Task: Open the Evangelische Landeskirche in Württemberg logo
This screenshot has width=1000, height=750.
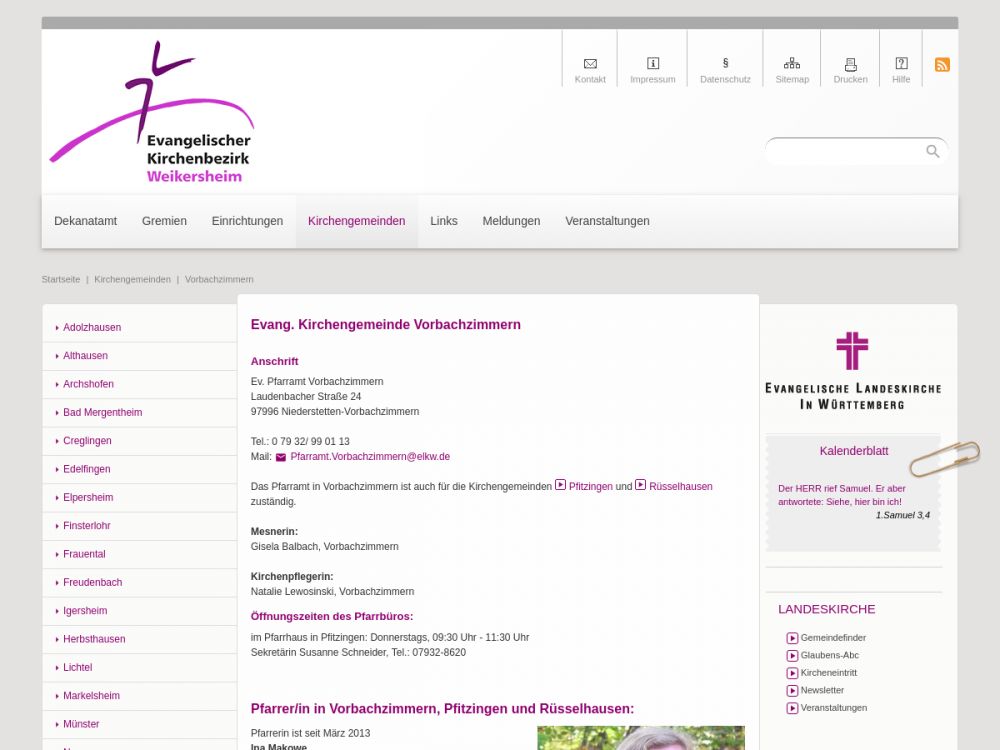Action: point(852,371)
